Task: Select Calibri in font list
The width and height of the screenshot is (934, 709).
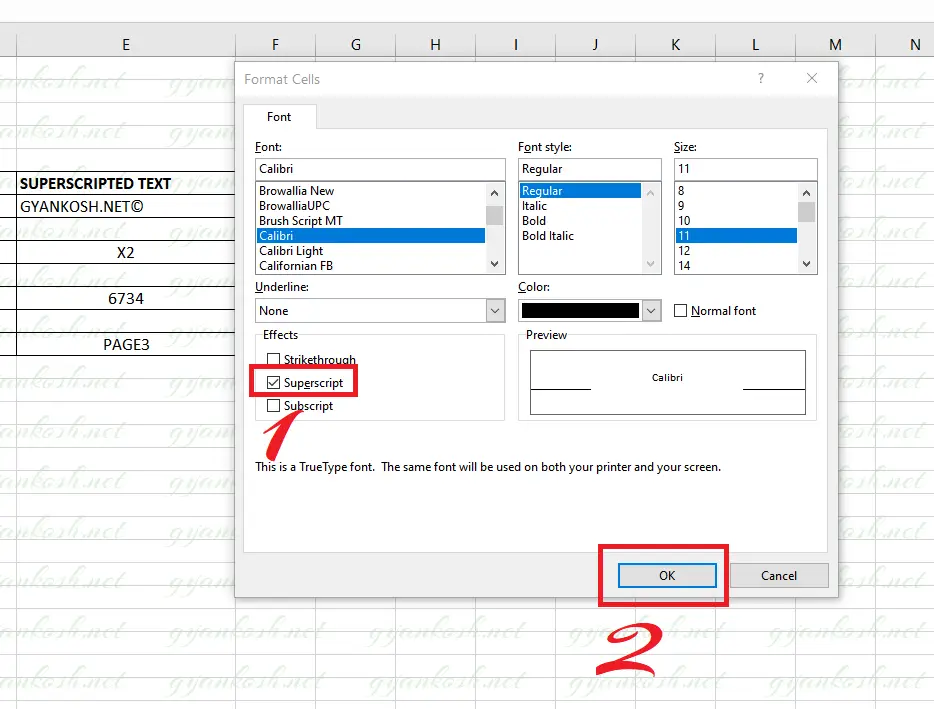Action: click(x=371, y=235)
